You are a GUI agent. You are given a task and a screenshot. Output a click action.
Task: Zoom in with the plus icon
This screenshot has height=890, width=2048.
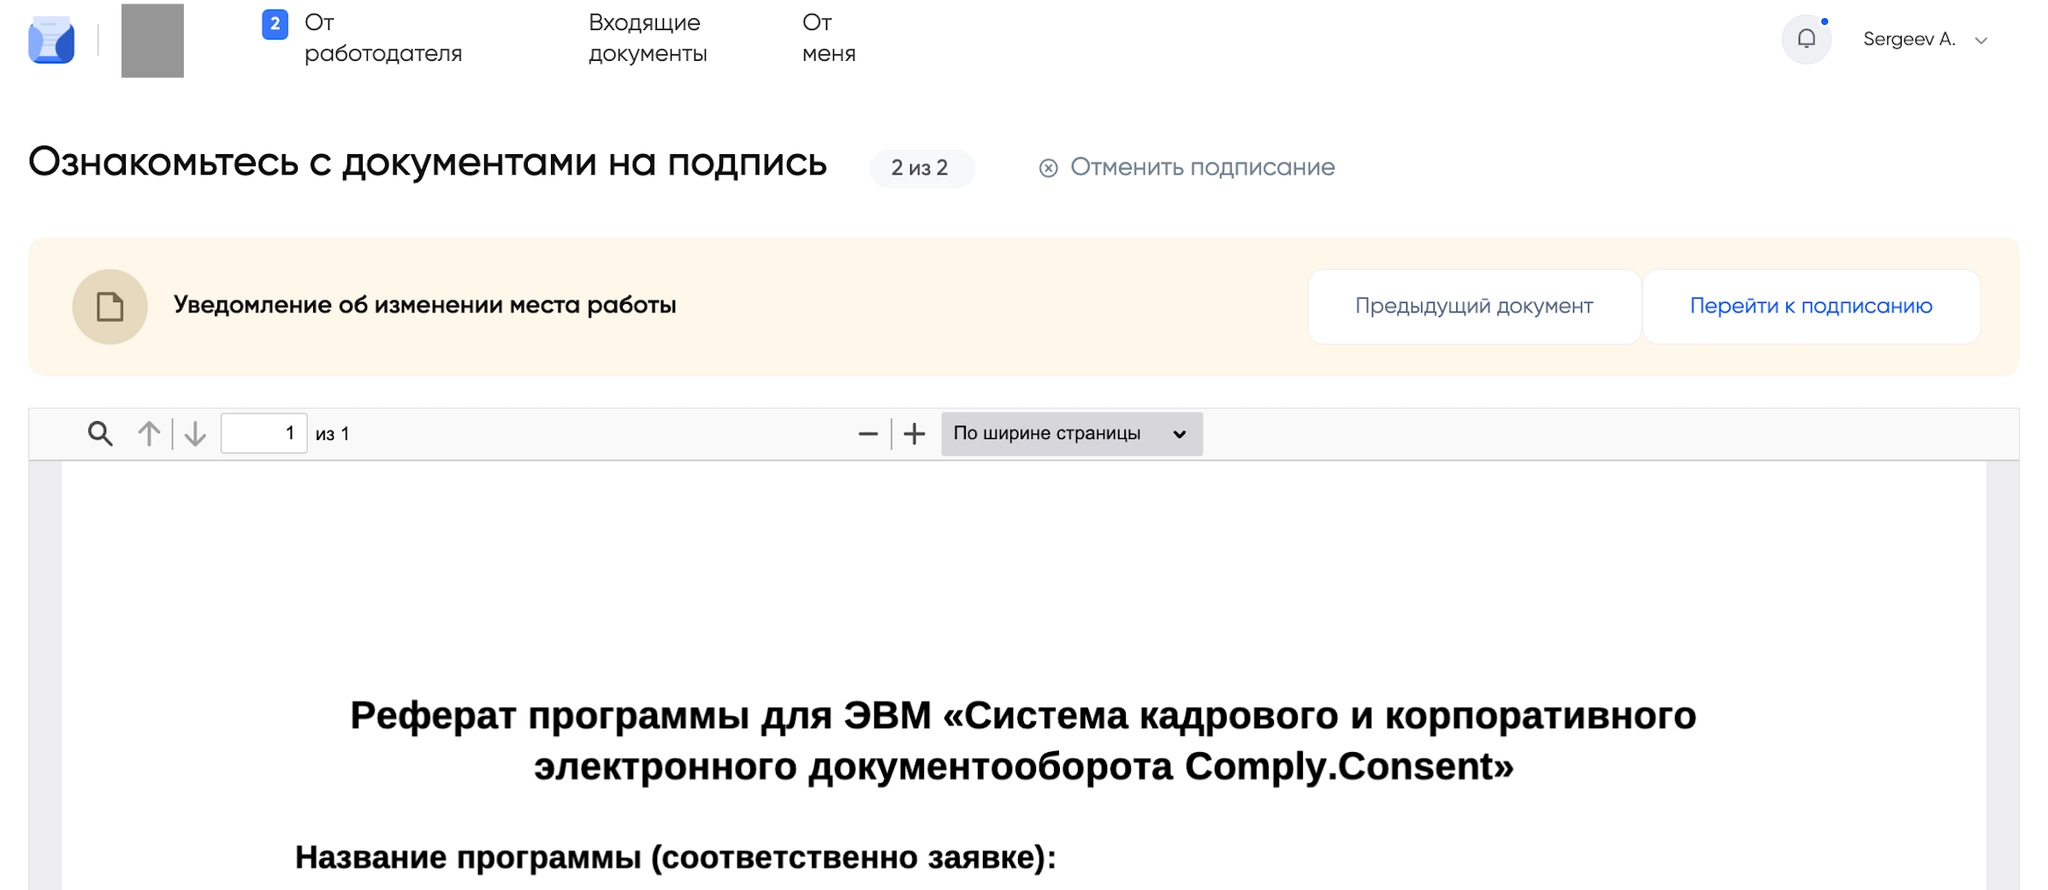pos(914,434)
